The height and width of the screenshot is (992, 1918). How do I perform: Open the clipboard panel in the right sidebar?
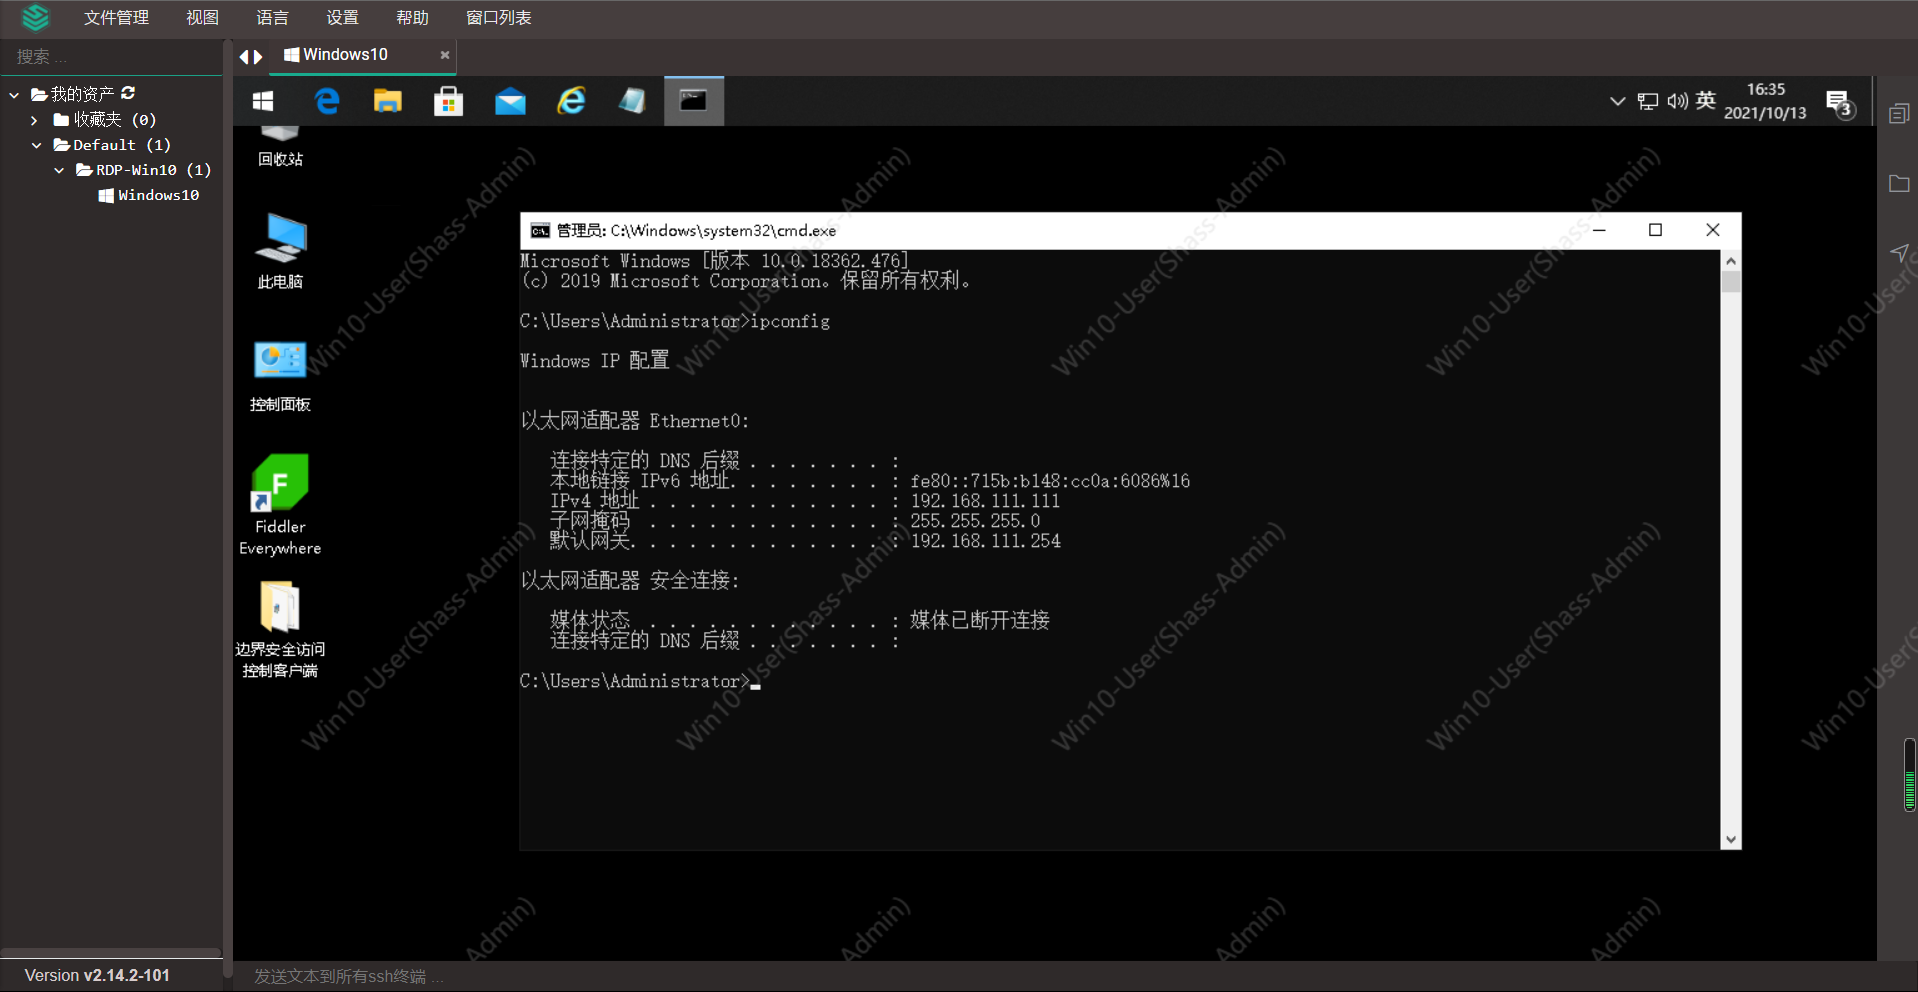(x=1899, y=112)
